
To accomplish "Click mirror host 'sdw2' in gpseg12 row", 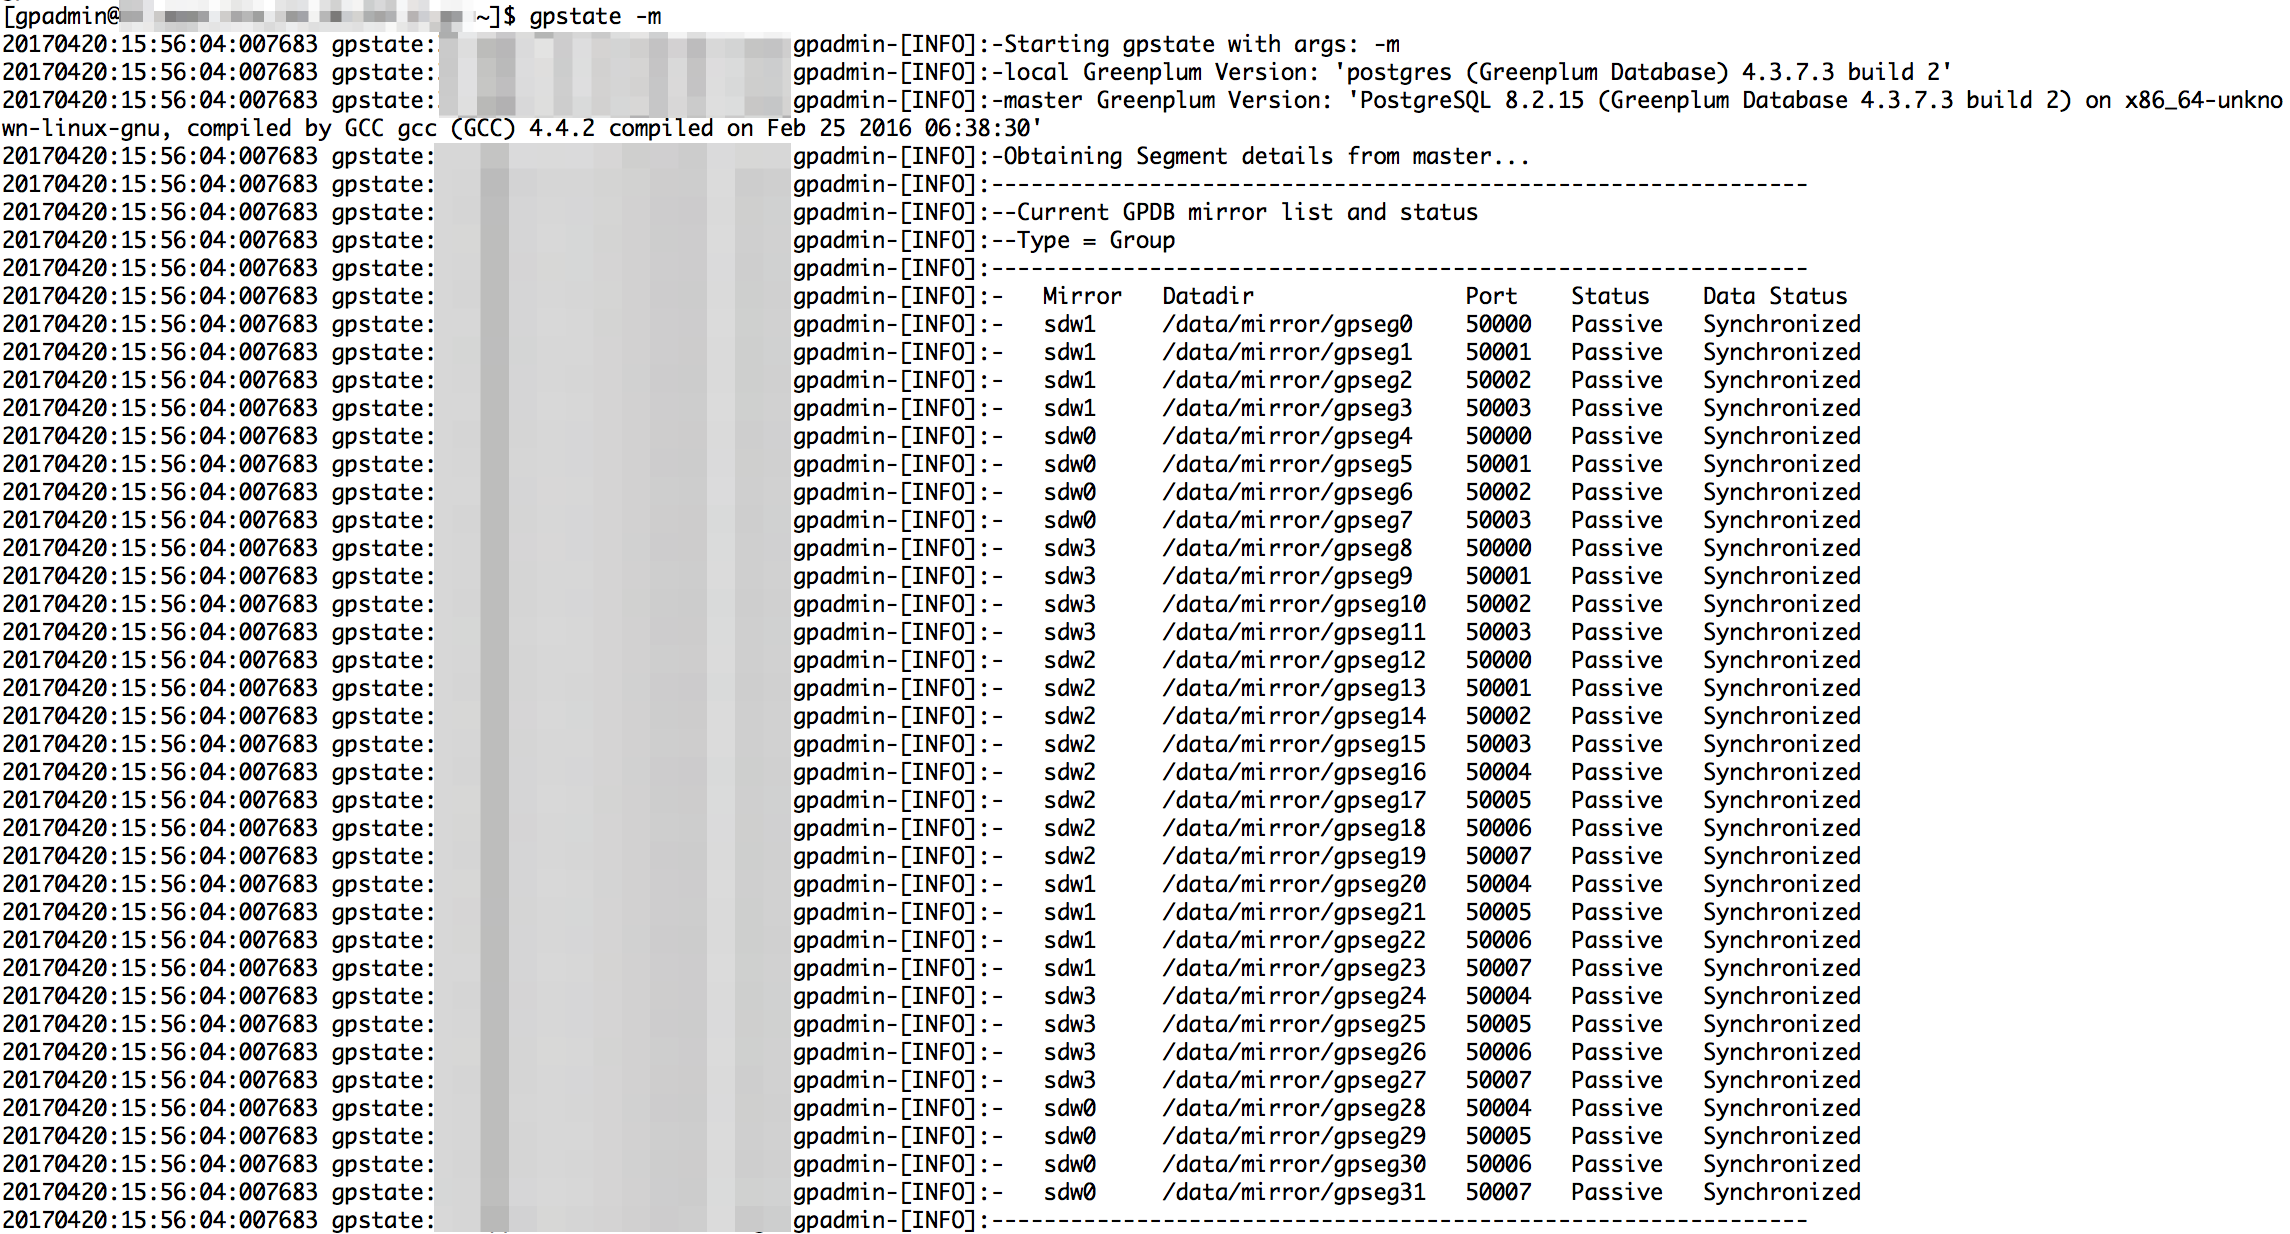I will 1069,660.
